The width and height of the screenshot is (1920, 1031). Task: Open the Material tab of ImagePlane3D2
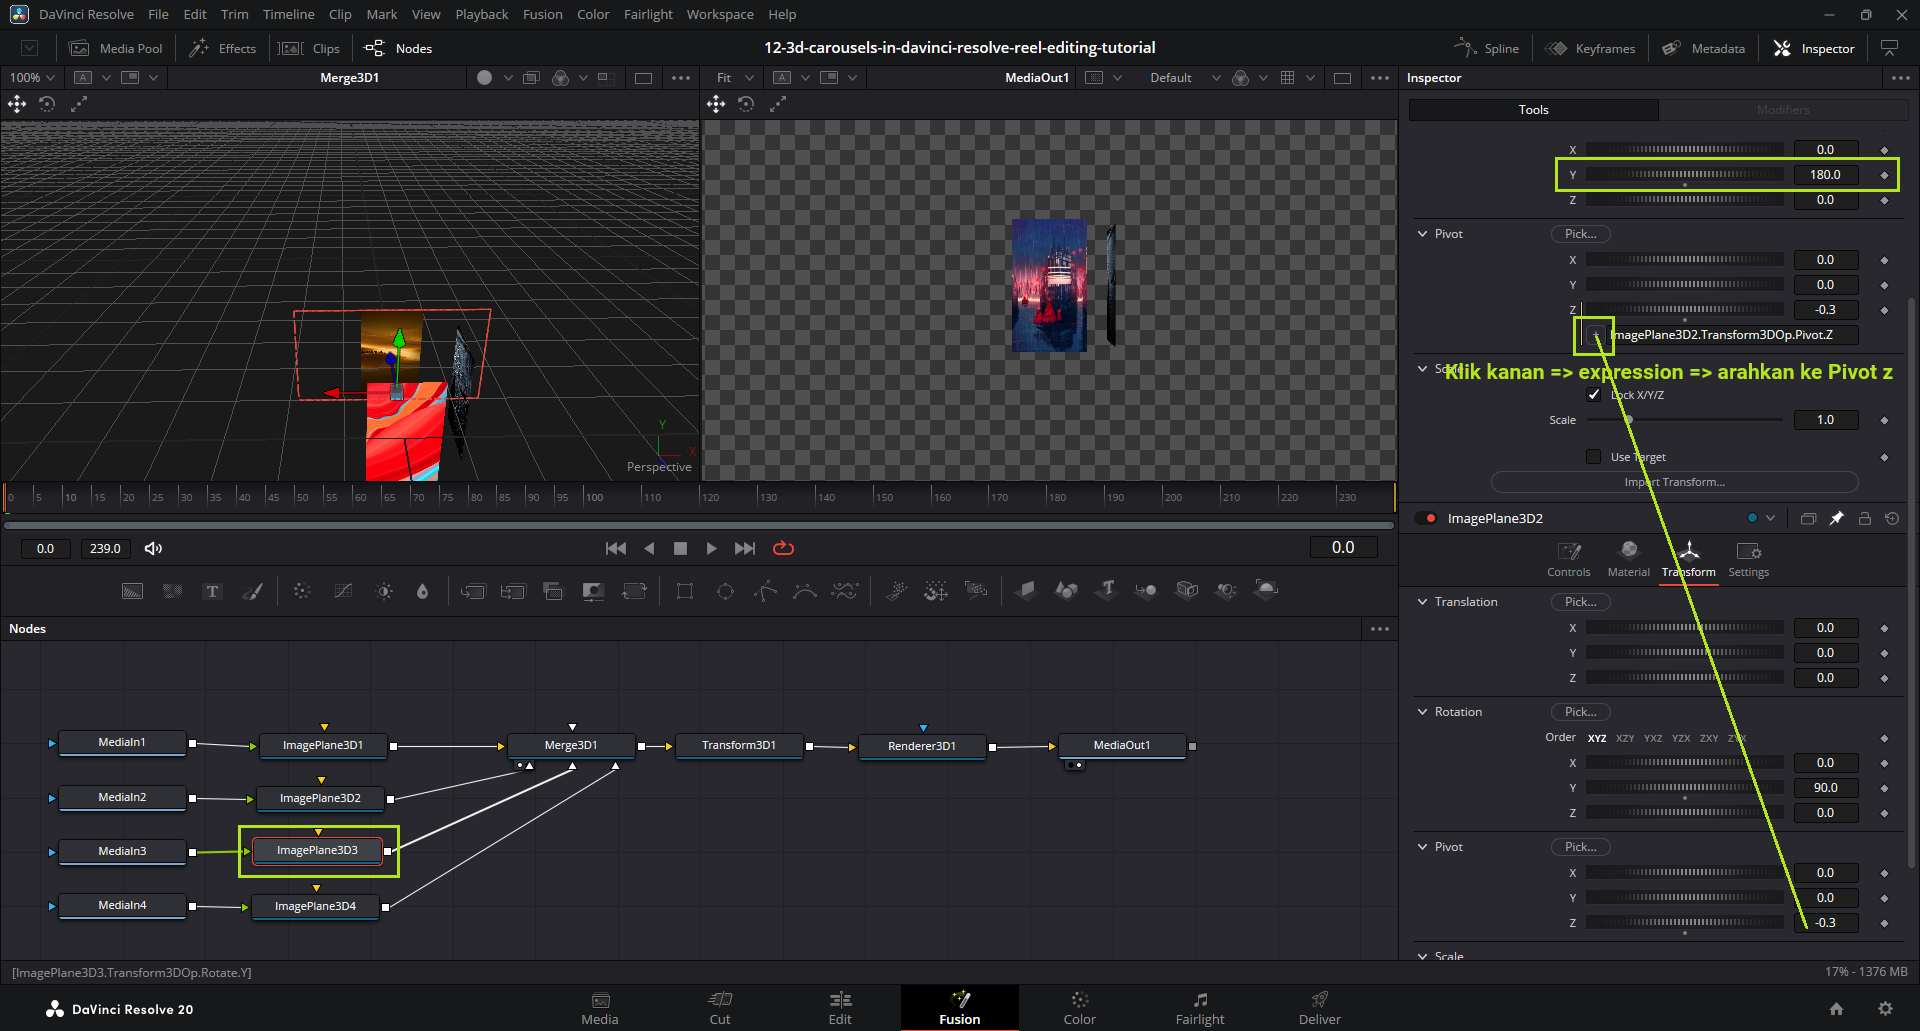point(1628,559)
